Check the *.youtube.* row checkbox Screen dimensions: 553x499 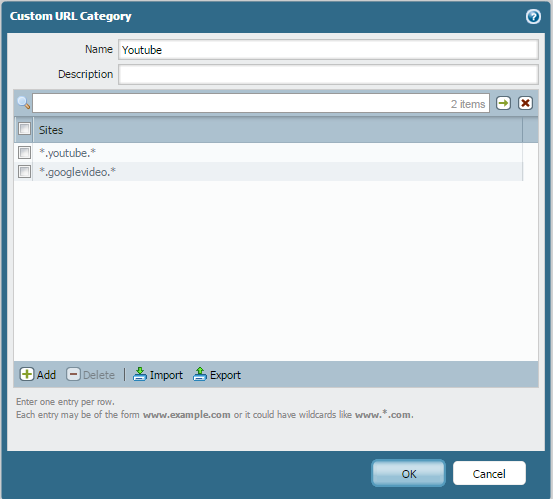click(24, 152)
